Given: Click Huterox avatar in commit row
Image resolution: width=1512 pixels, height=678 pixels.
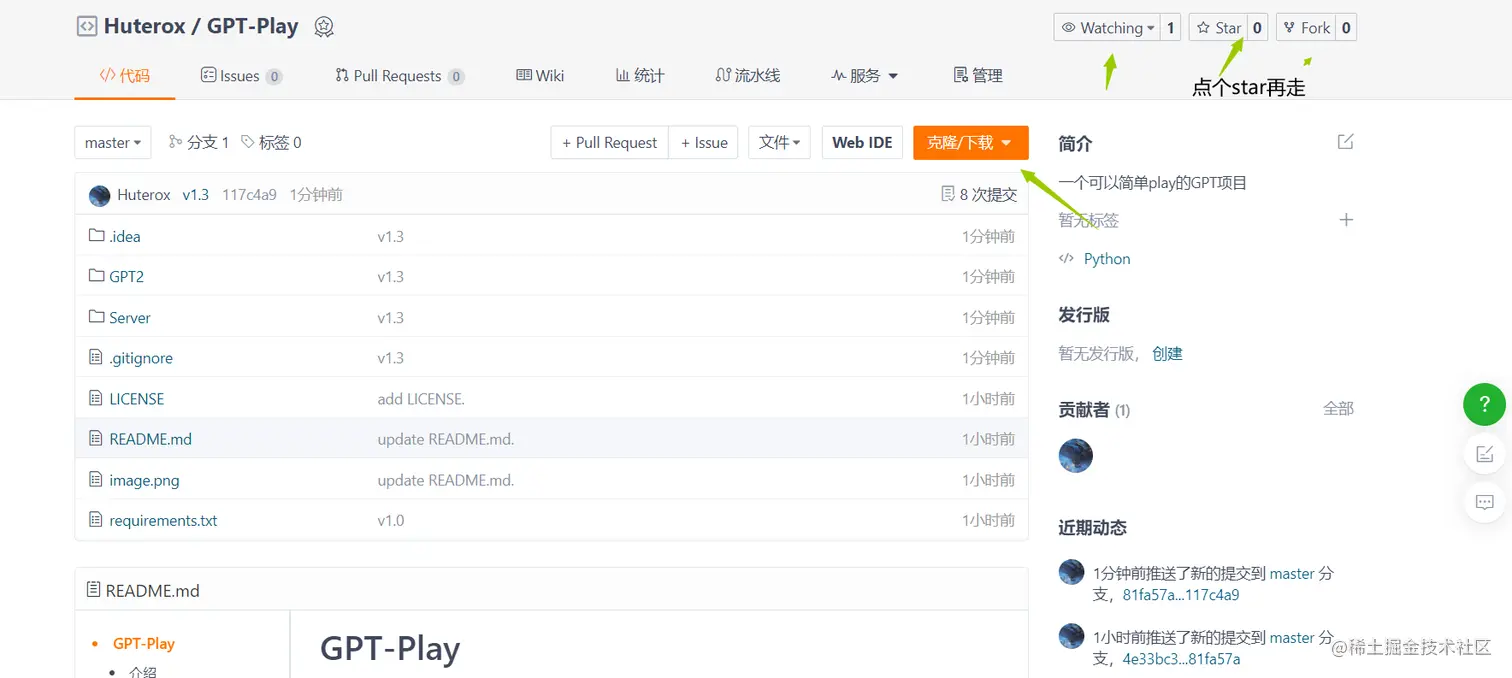Looking at the screenshot, I should pyautogui.click(x=99, y=195).
